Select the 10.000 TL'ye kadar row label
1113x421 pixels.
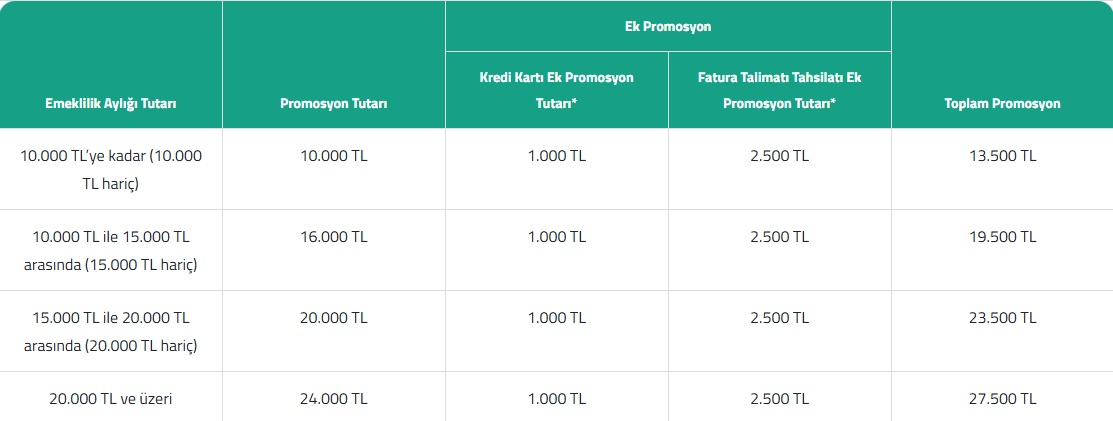pos(111,169)
